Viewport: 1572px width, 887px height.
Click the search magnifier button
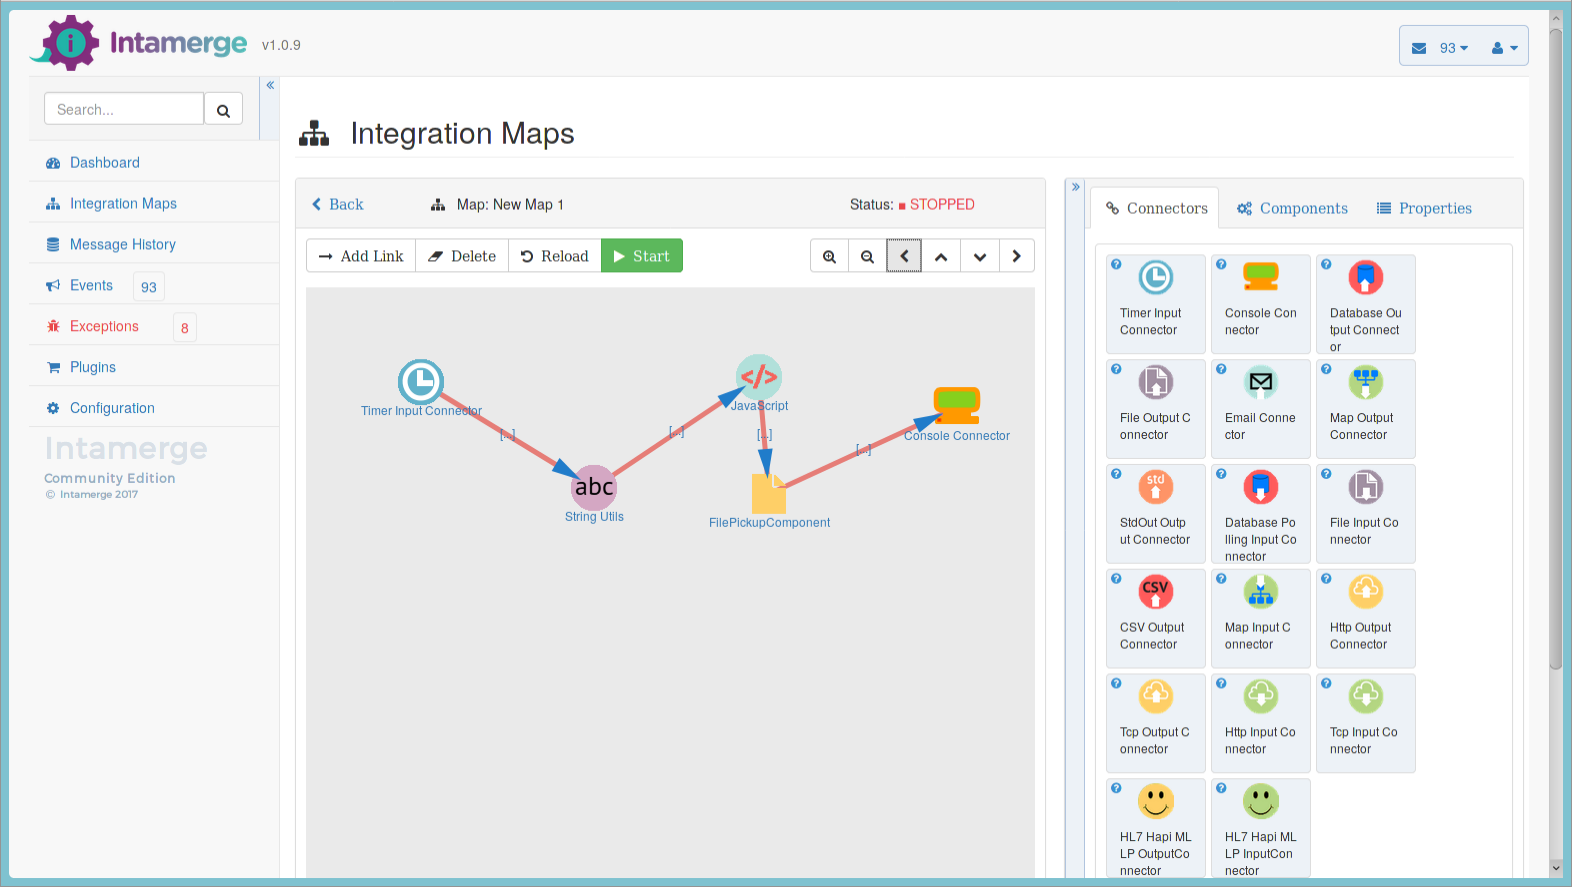(223, 109)
